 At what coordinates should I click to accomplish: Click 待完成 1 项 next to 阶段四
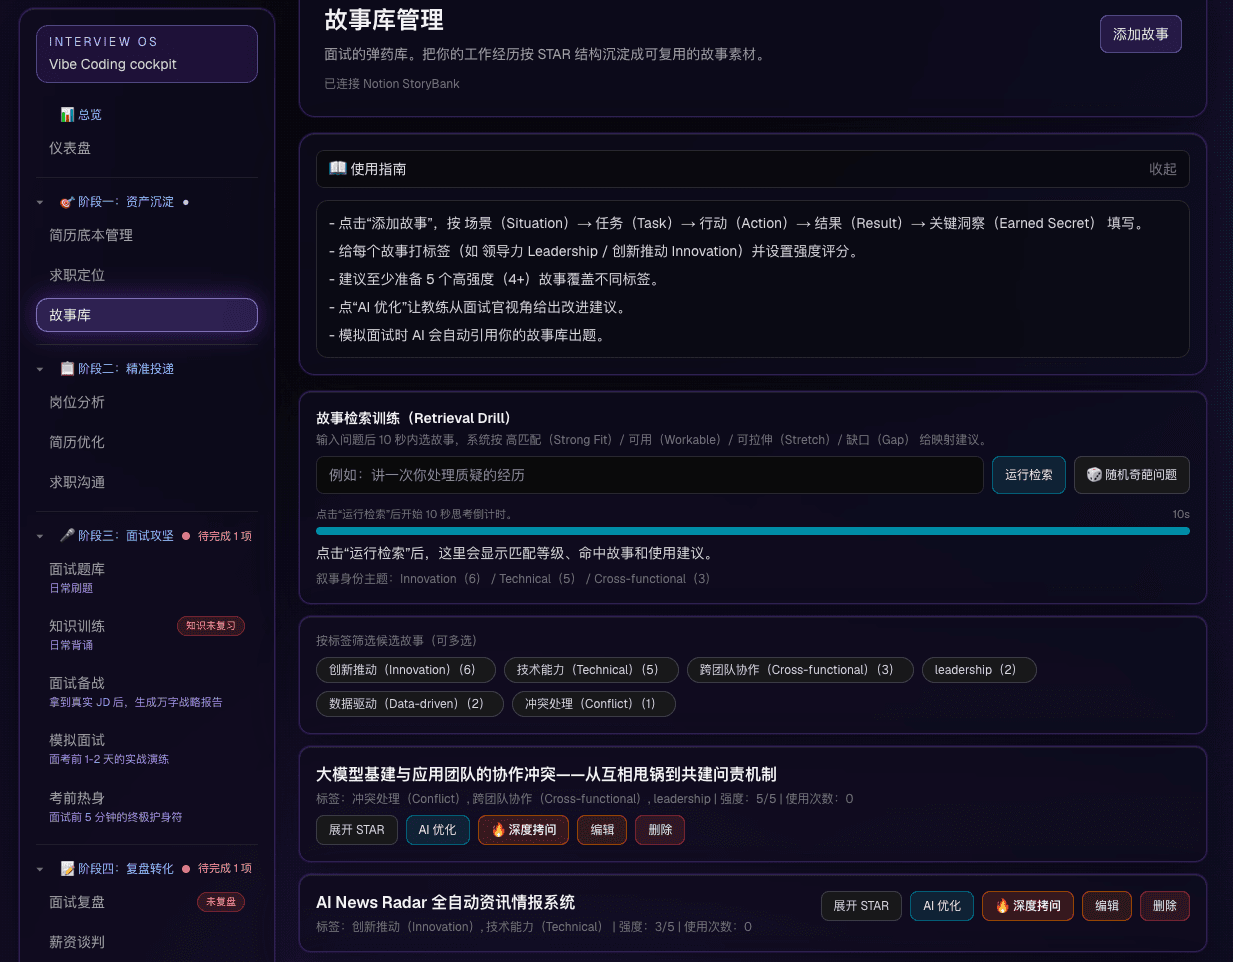coord(225,869)
